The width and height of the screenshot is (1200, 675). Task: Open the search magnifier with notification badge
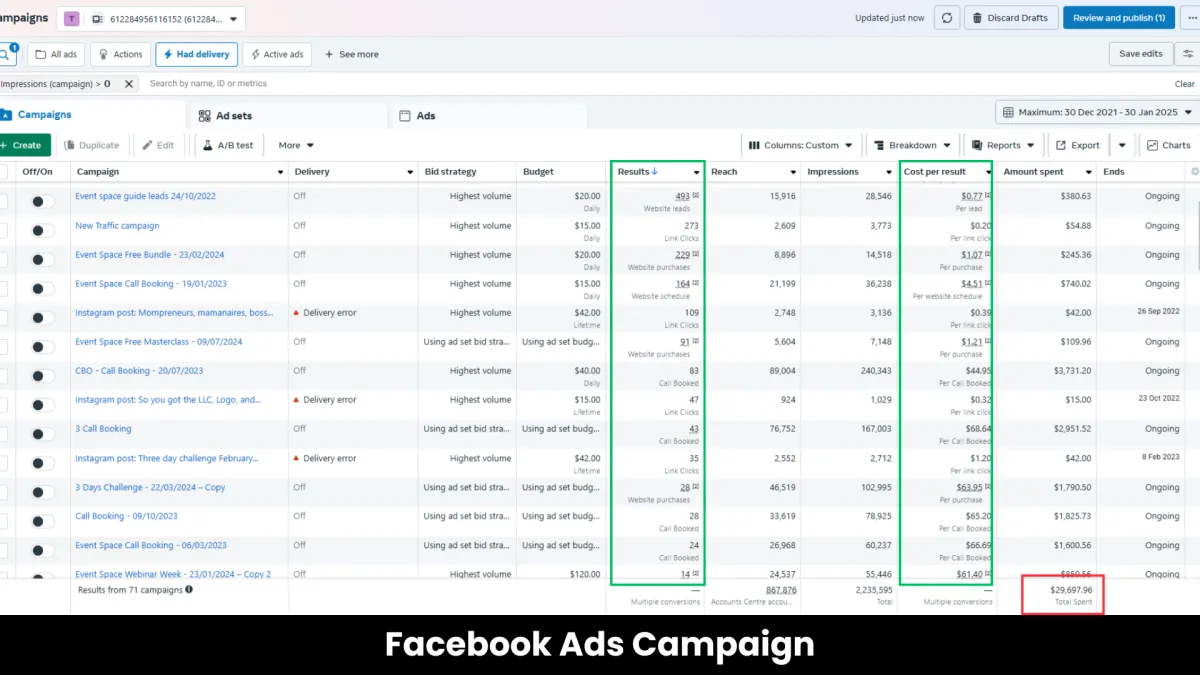click(x=8, y=54)
